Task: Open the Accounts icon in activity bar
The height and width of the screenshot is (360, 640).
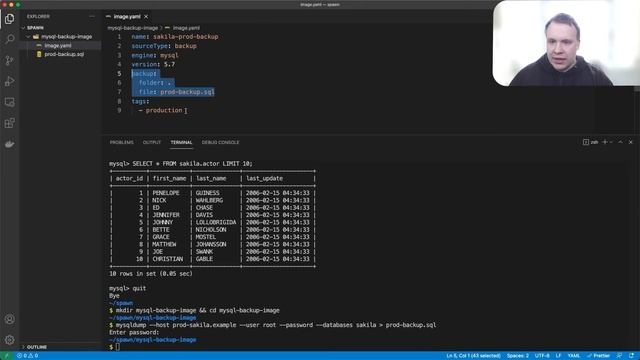Action: pyautogui.click(x=9, y=319)
